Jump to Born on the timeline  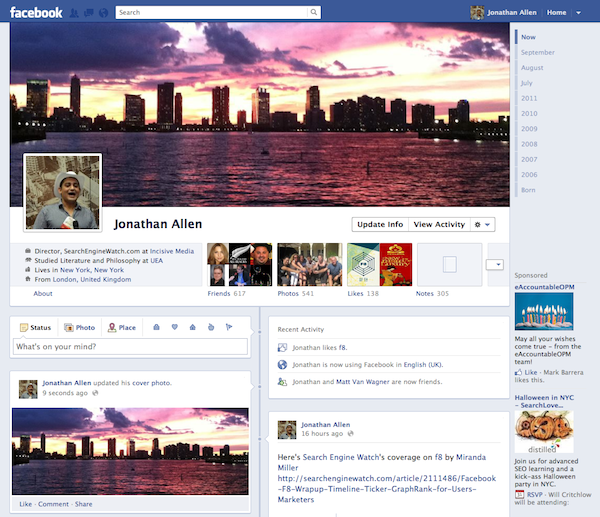[528, 190]
